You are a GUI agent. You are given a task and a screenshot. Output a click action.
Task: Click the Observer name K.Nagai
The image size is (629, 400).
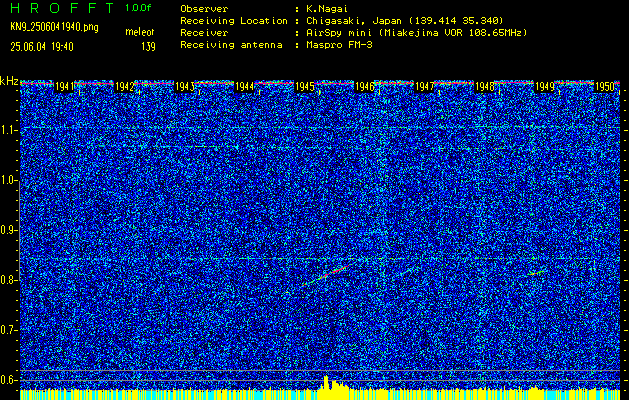(327, 9)
